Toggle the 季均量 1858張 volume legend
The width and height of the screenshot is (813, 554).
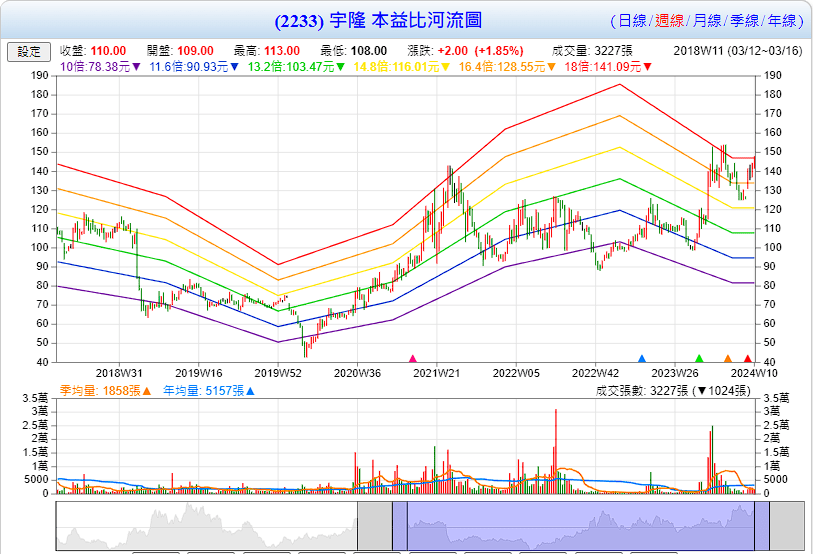[105, 391]
